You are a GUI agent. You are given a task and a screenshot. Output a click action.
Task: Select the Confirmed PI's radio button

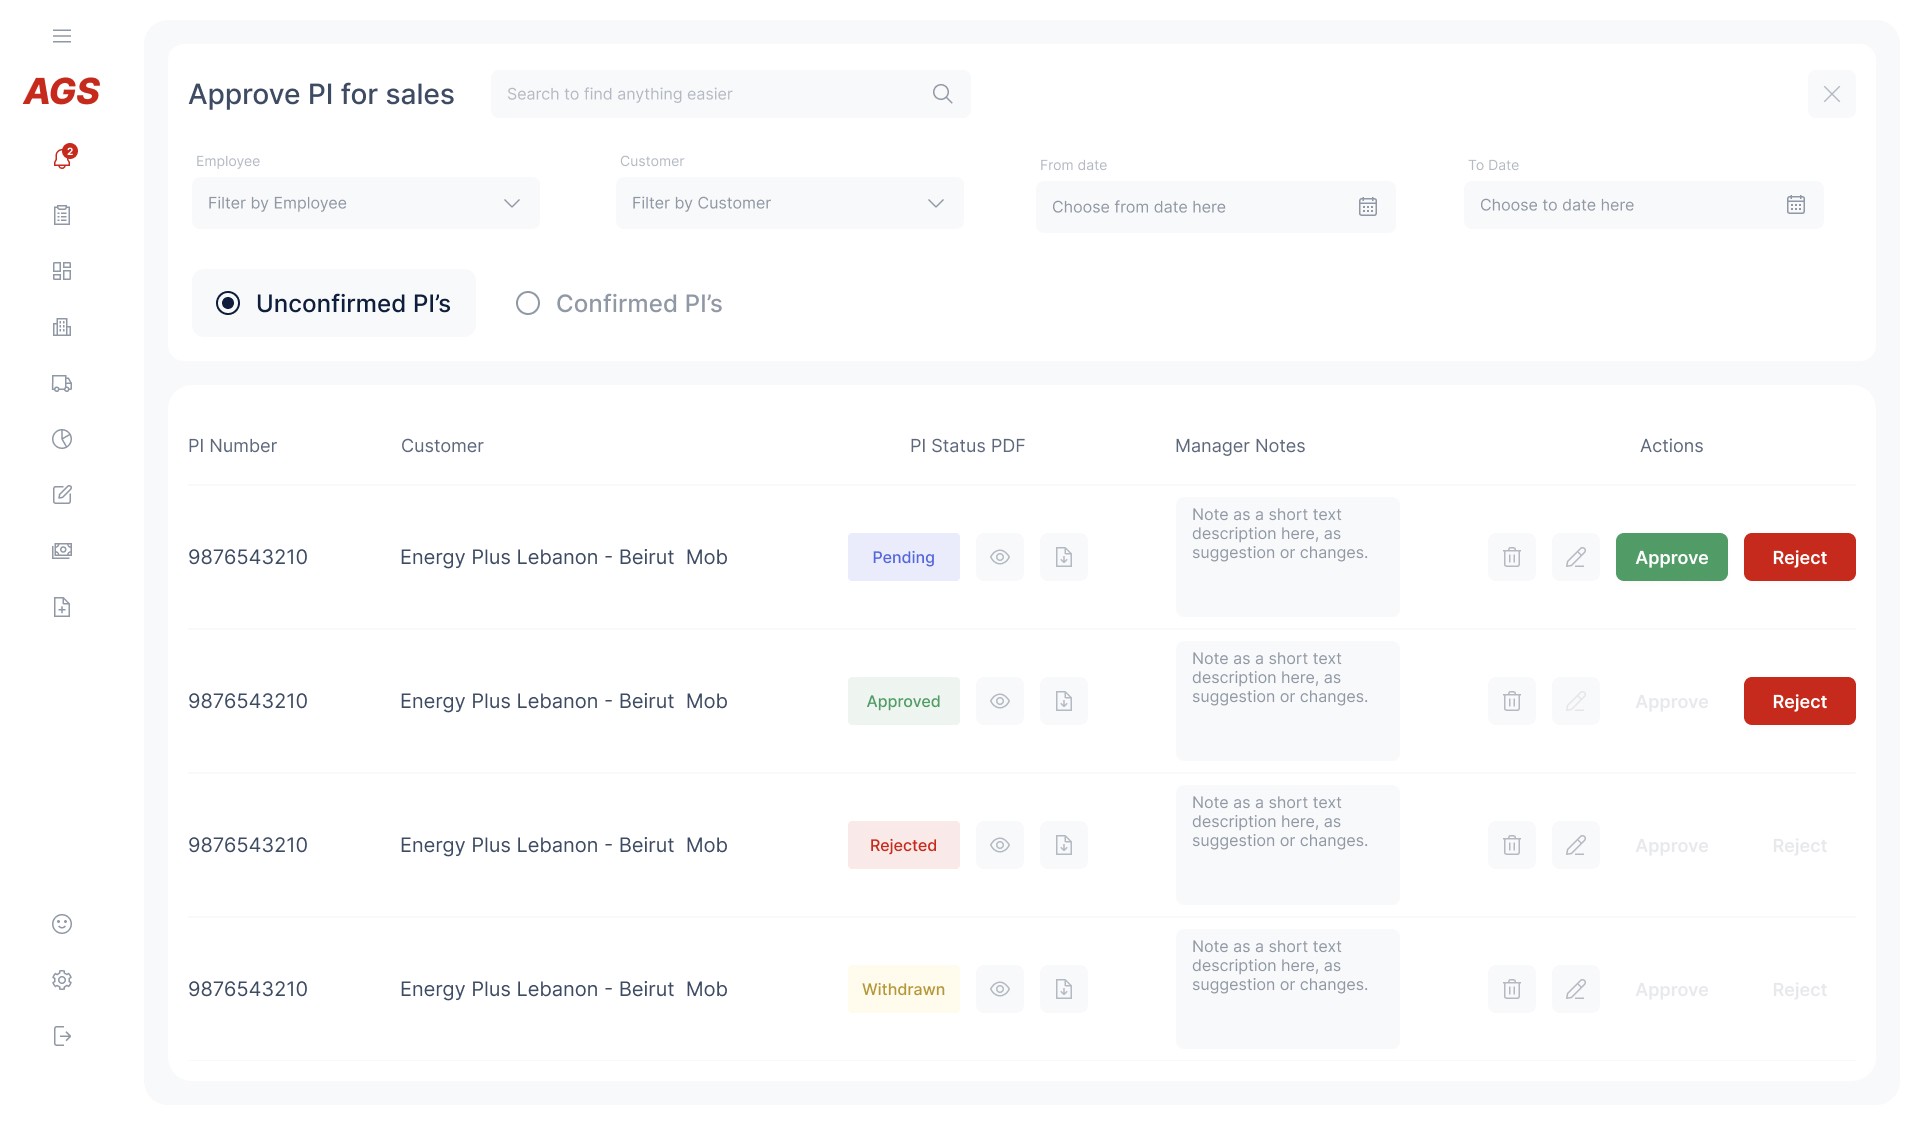pos(528,303)
